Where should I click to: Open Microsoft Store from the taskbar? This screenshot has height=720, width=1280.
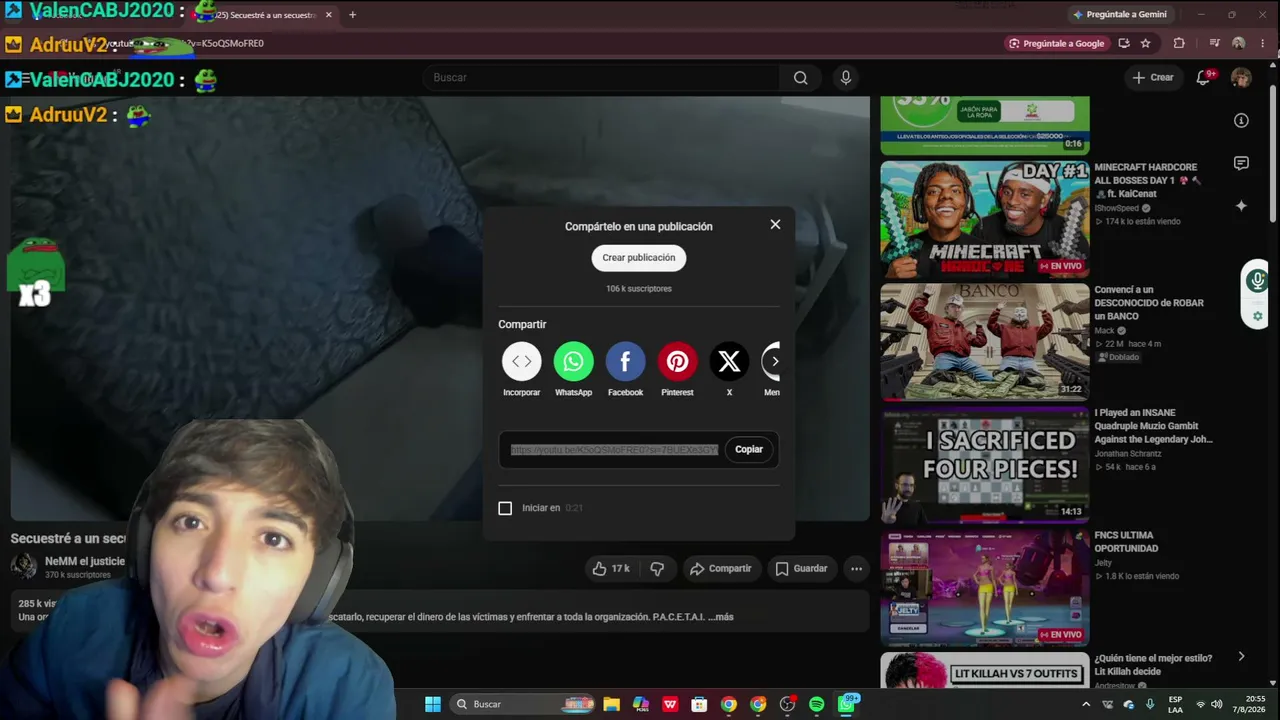coord(699,704)
